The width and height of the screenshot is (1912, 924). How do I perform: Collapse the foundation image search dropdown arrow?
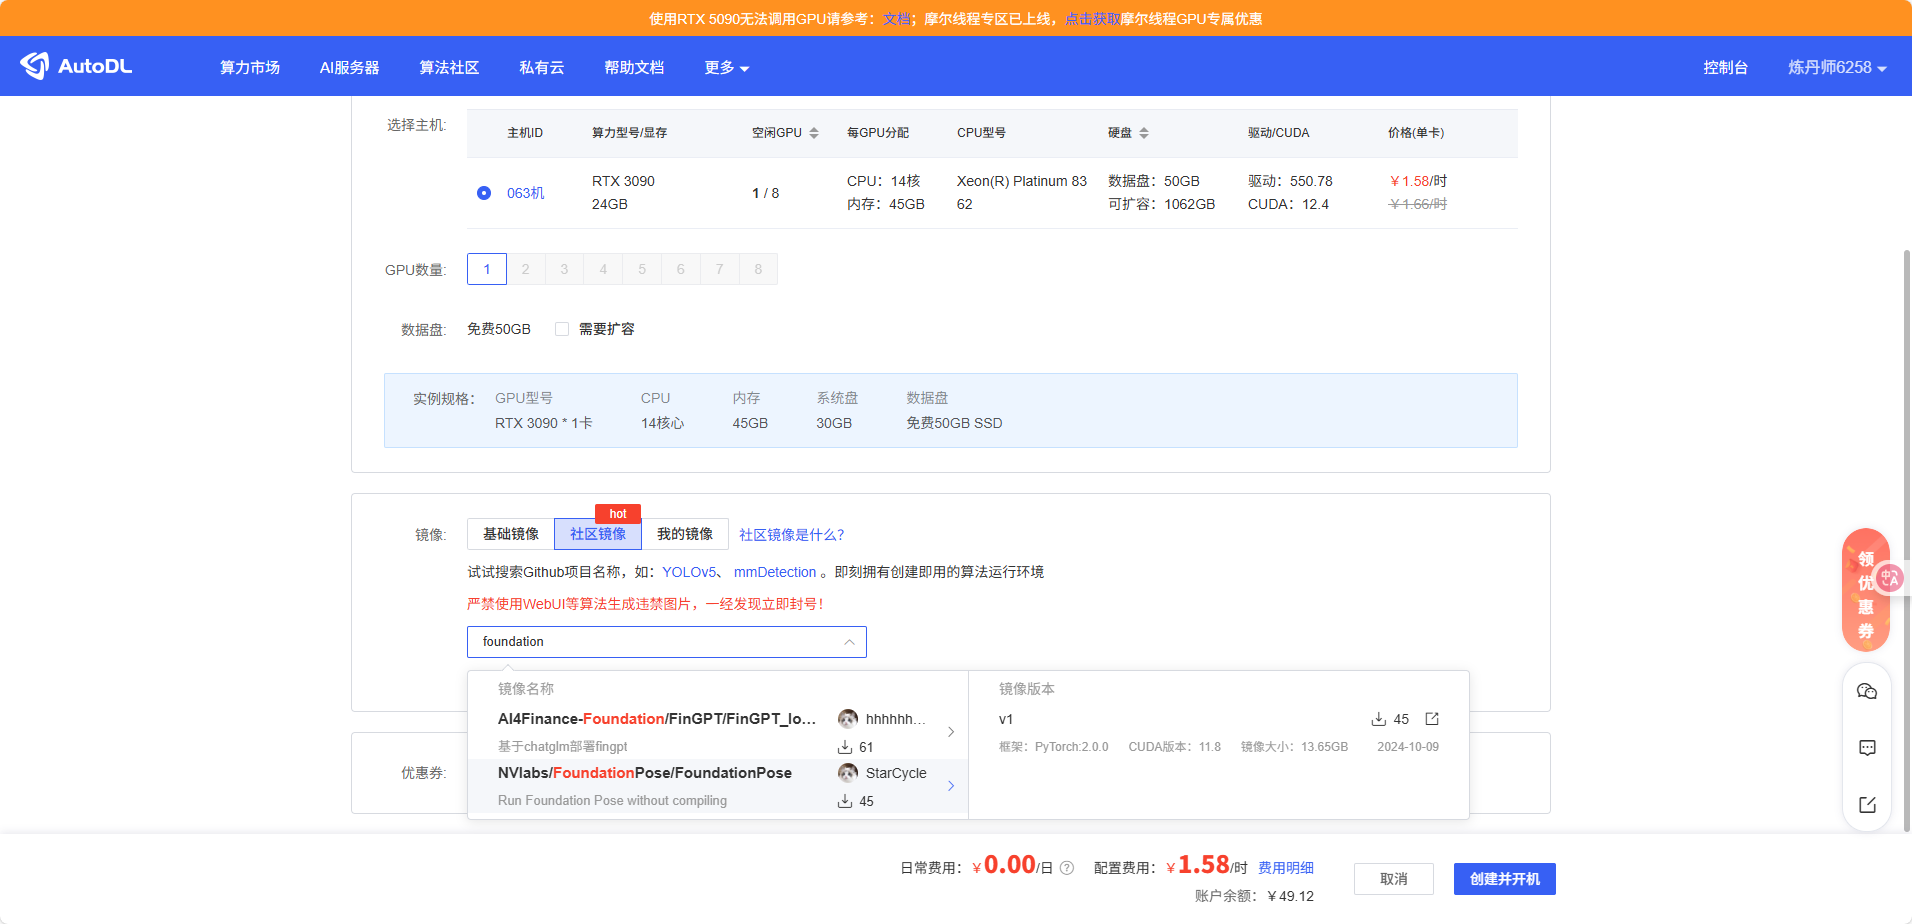(849, 642)
